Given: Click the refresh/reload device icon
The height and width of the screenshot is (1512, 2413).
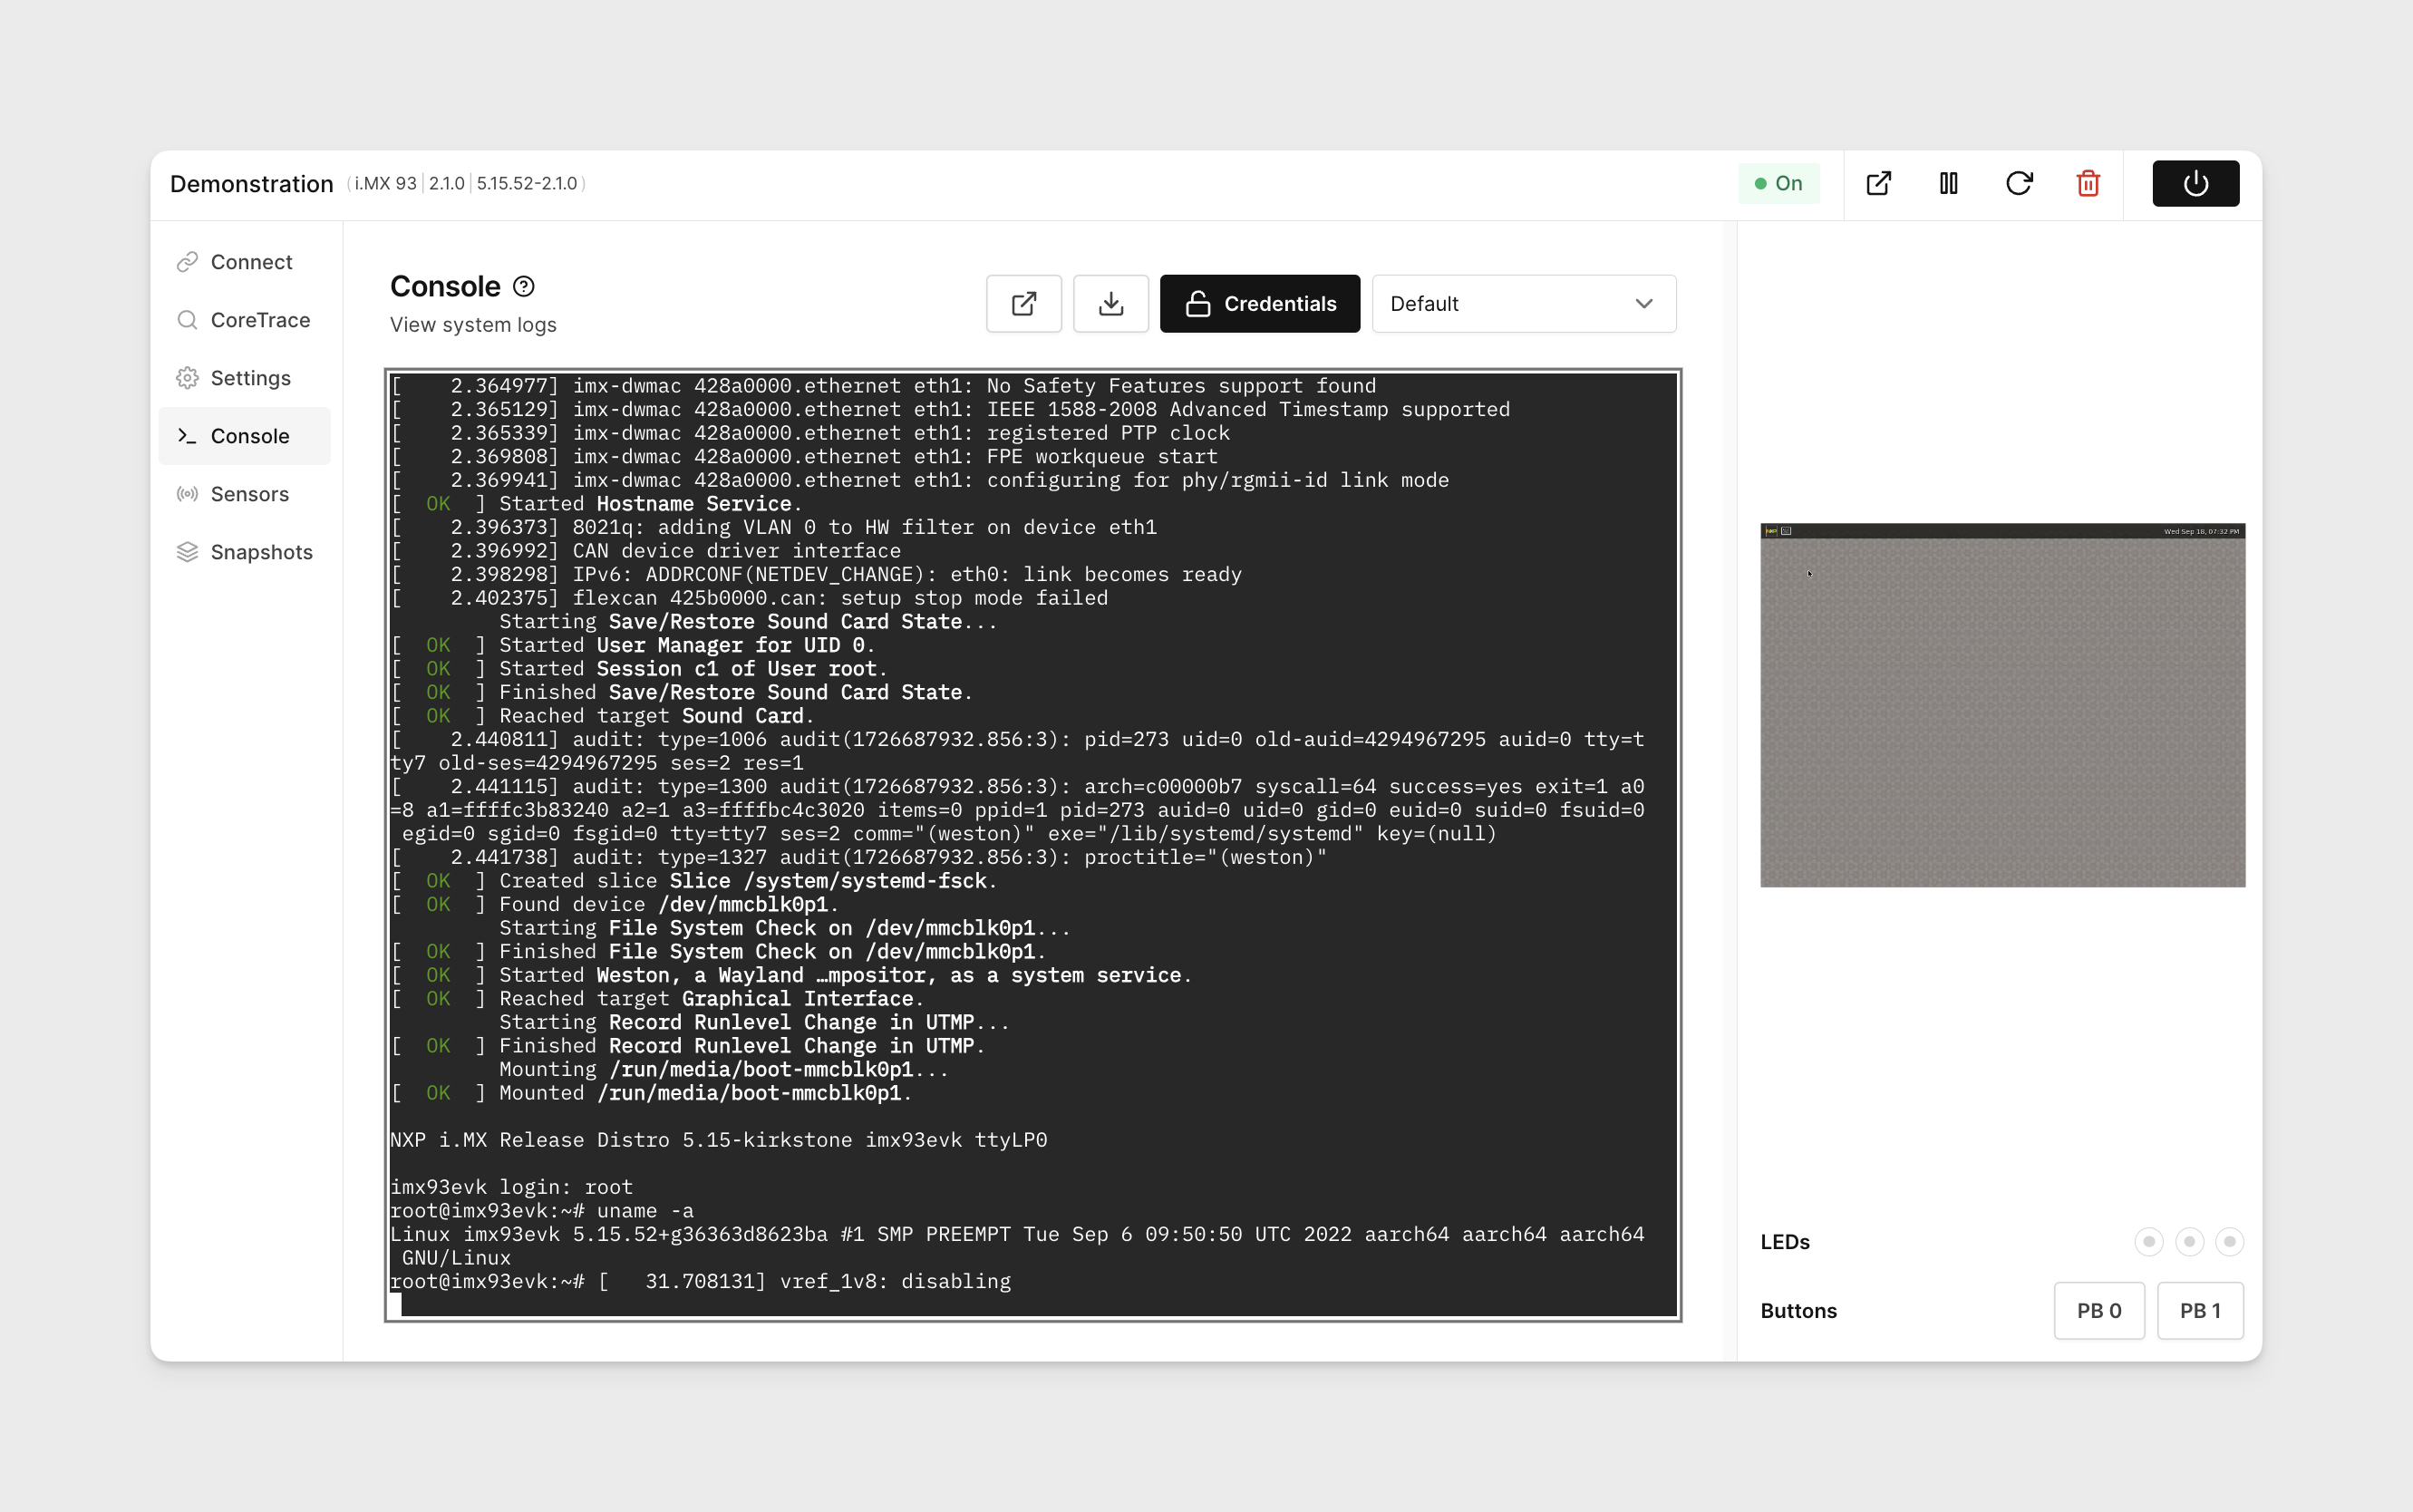Looking at the screenshot, I should pos(2018,181).
